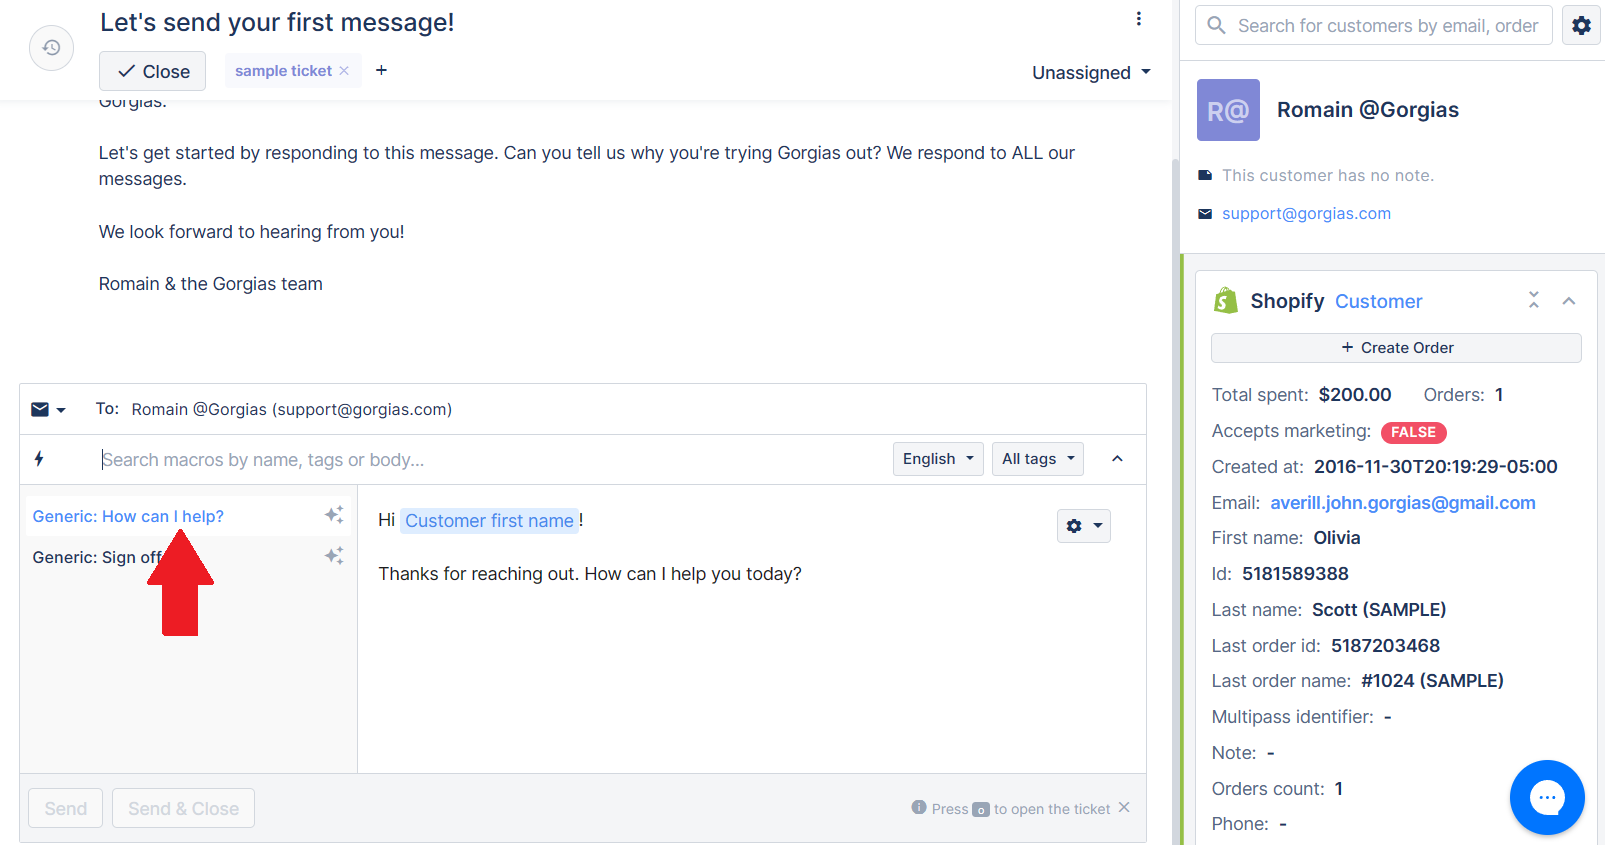This screenshot has width=1605, height=845.
Task: Click the Id value 5181589388
Action: (1295, 574)
